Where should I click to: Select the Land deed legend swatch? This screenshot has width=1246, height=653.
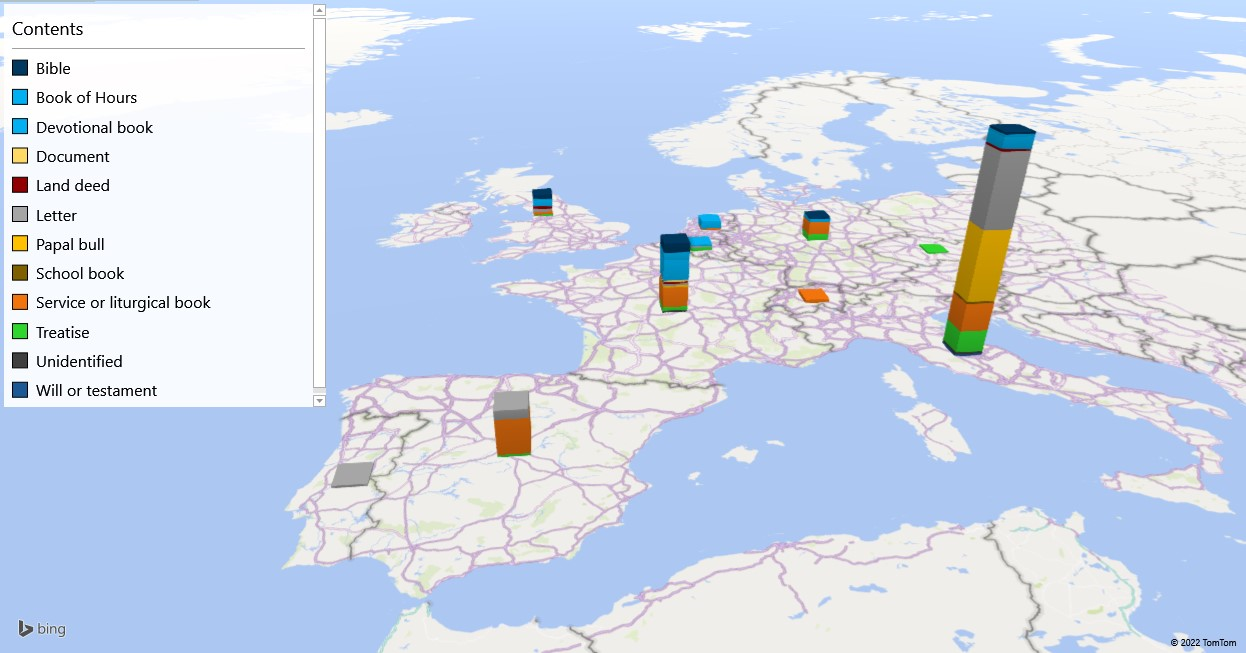tap(20, 185)
